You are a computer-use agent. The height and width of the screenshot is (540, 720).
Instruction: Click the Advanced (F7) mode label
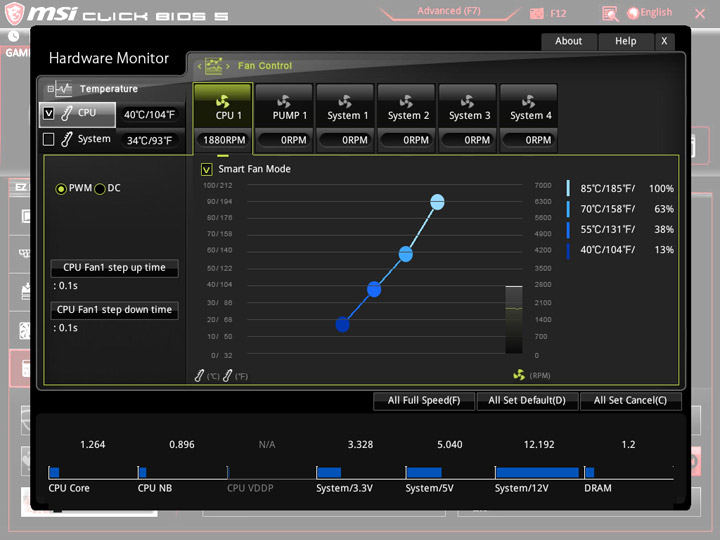[x=449, y=11]
